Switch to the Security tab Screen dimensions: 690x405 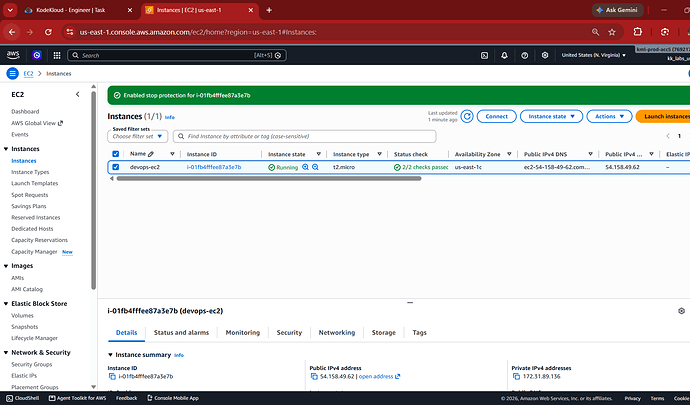coord(289,333)
